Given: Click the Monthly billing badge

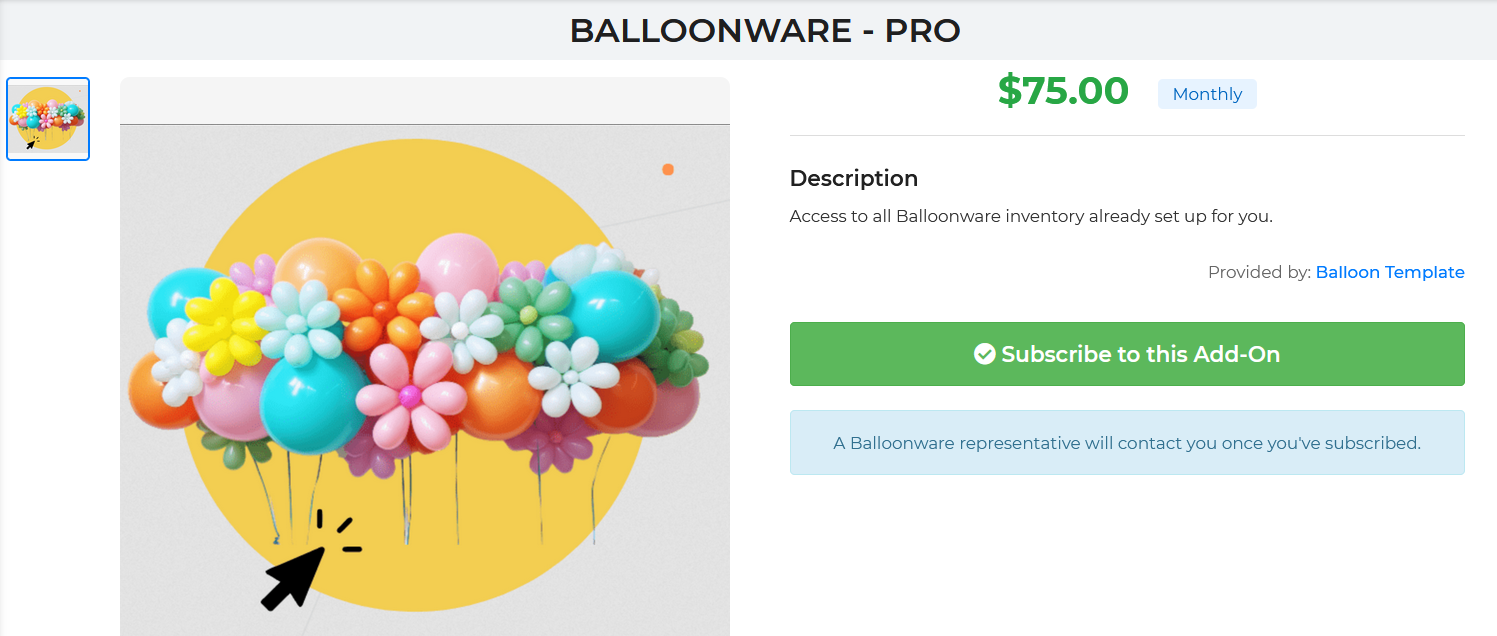Looking at the screenshot, I should pos(1207,94).
